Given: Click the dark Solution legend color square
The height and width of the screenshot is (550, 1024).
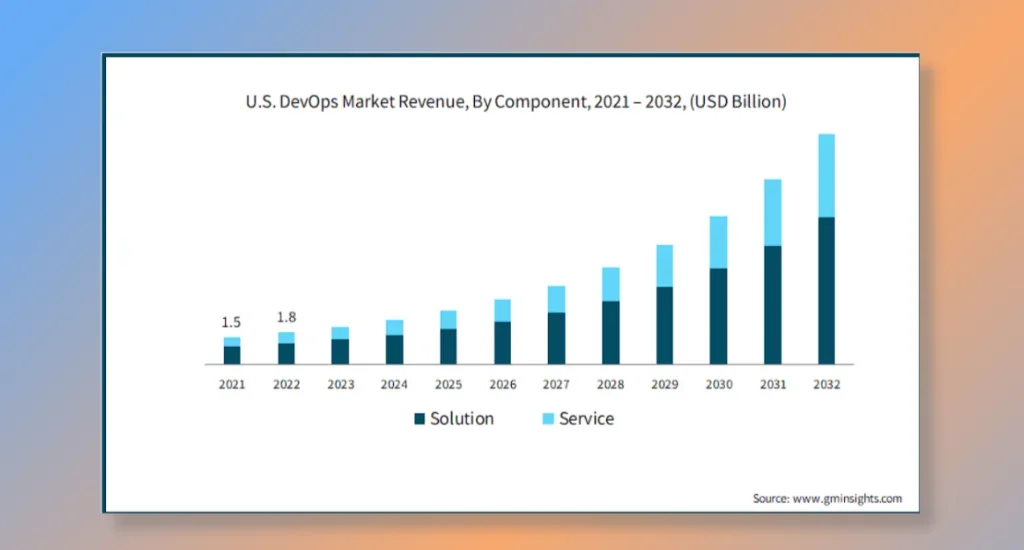Looking at the screenshot, I should click(x=420, y=419).
